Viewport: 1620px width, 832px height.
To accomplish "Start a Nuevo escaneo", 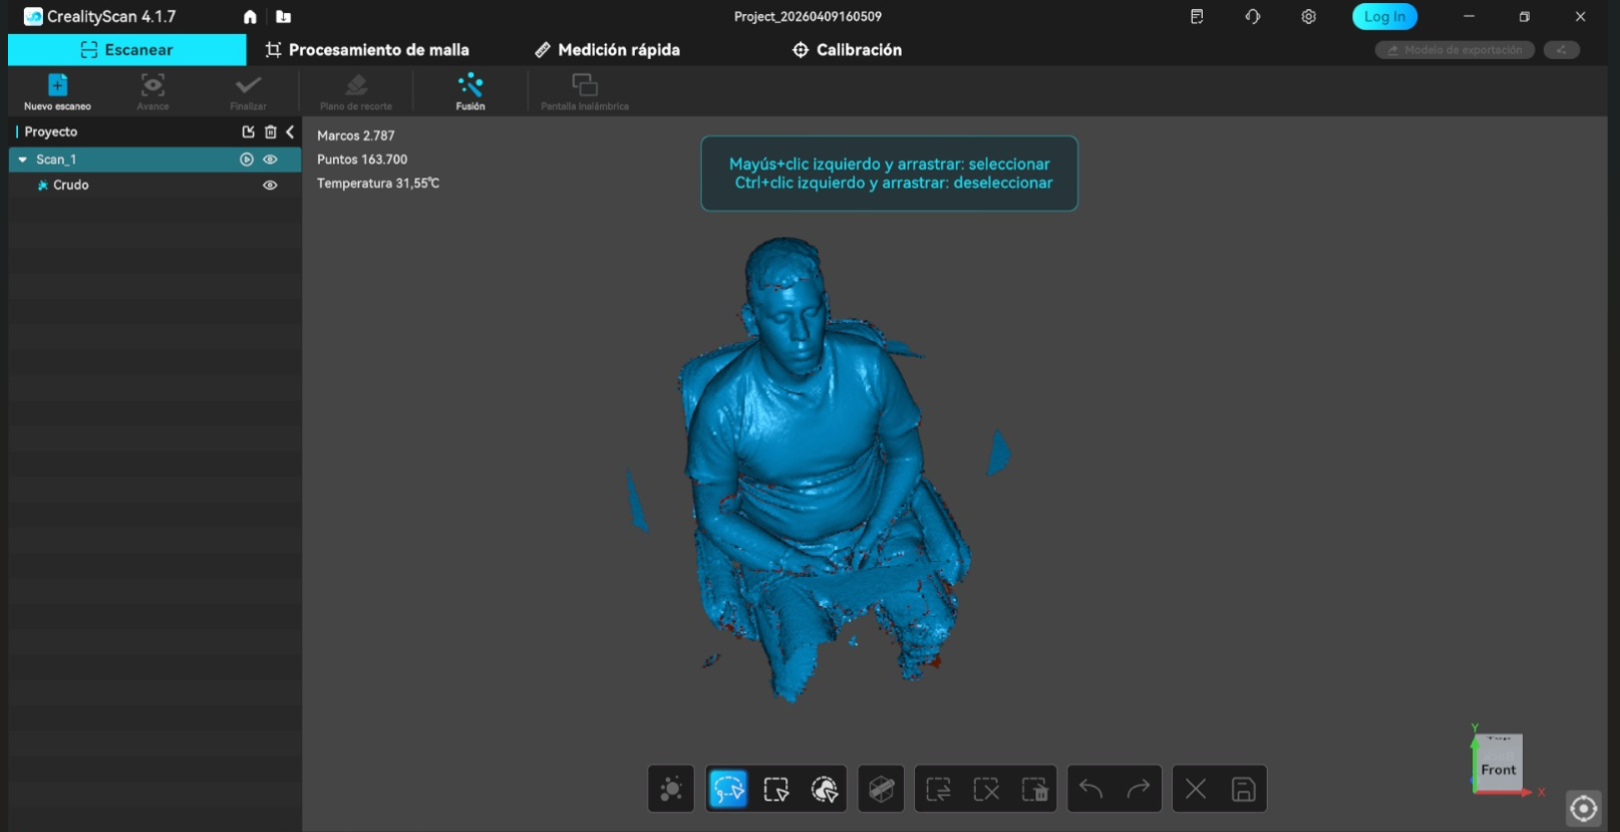I will [x=58, y=92].
